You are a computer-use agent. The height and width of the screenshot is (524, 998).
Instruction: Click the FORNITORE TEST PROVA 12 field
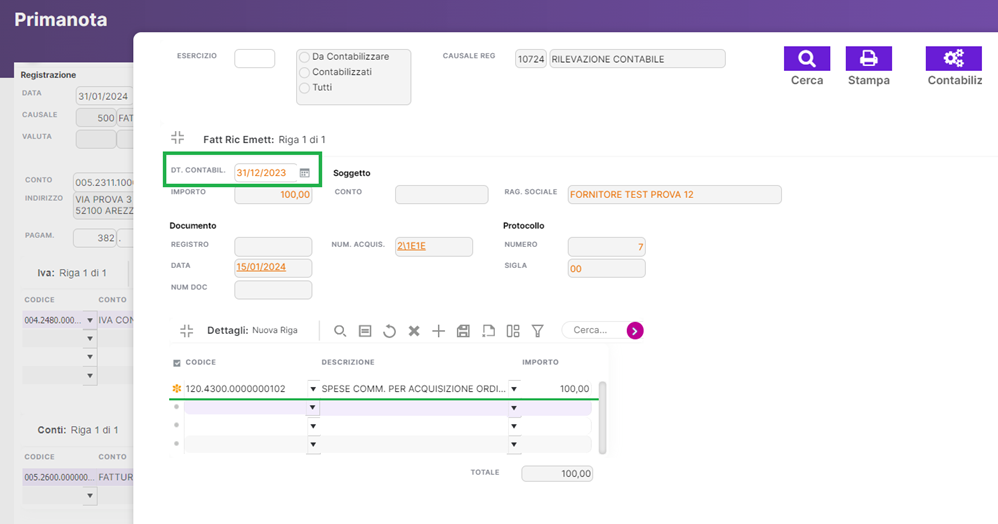[x=674, y=195]
